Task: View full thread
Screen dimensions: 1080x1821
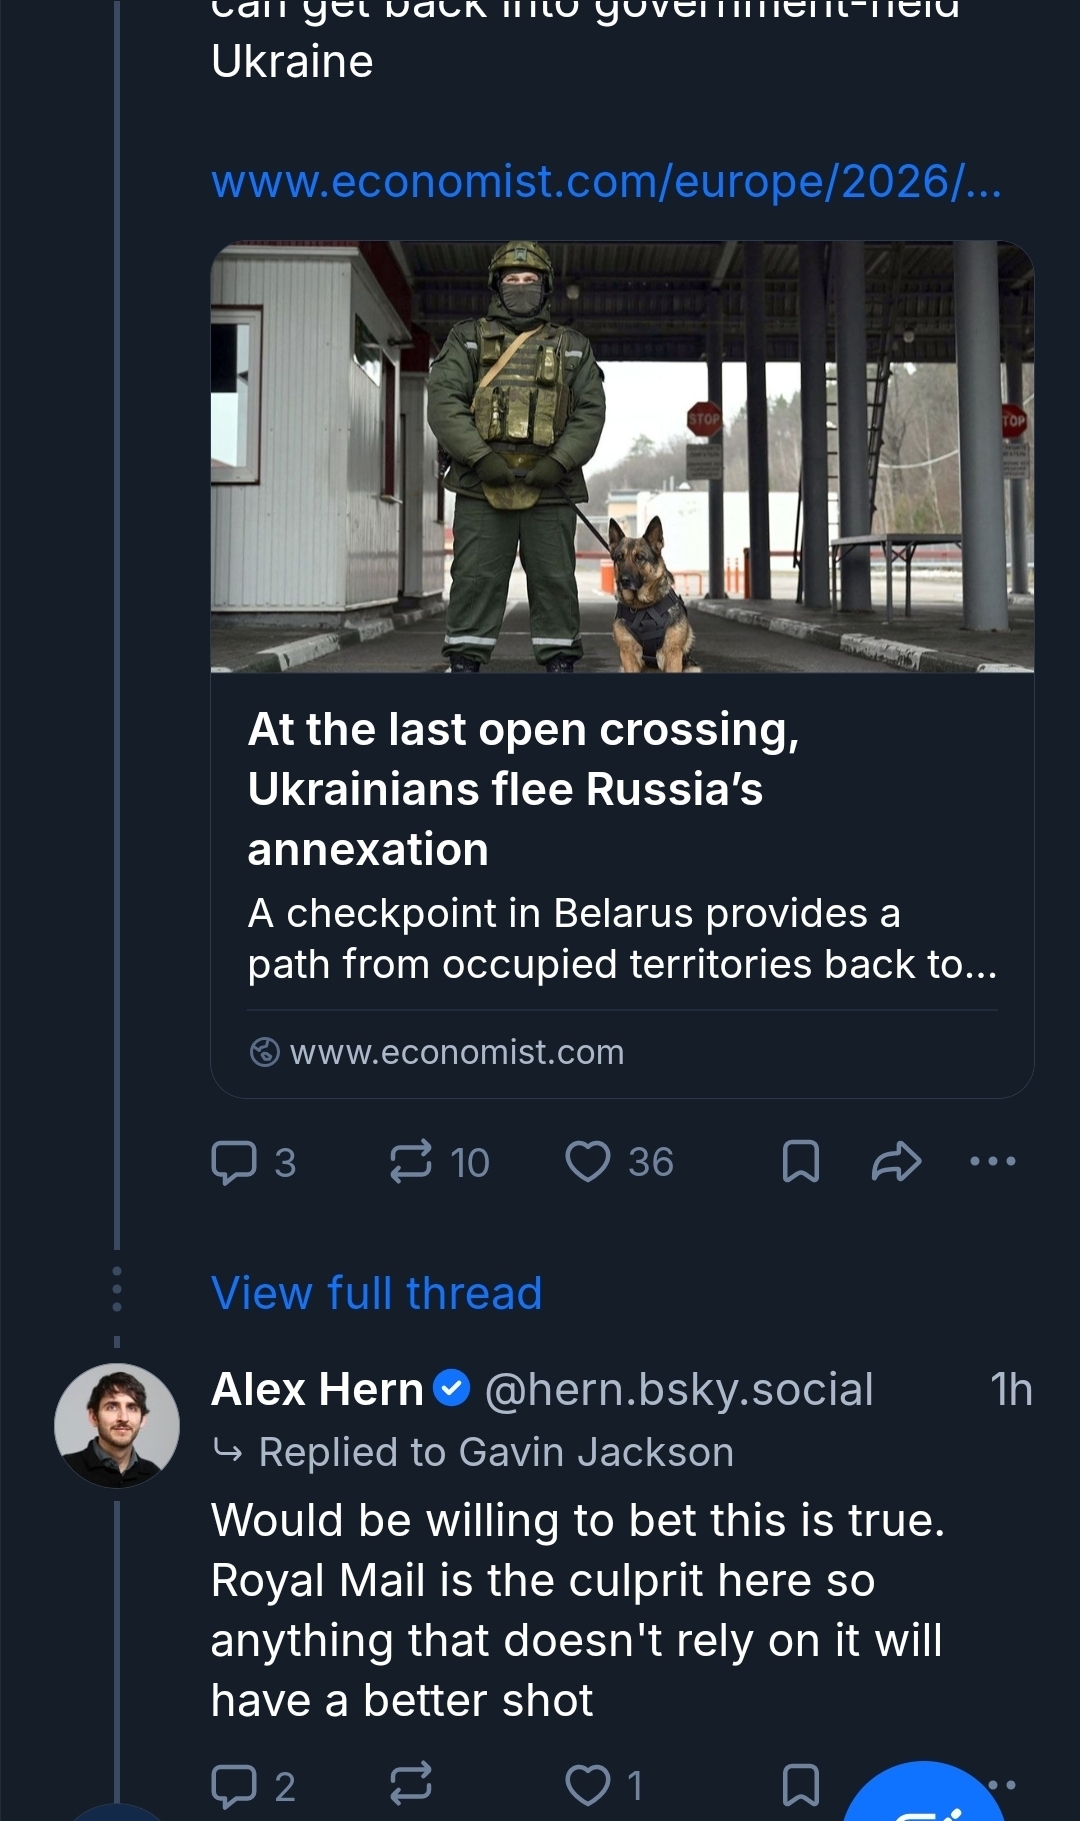Action: [377, 1293]
